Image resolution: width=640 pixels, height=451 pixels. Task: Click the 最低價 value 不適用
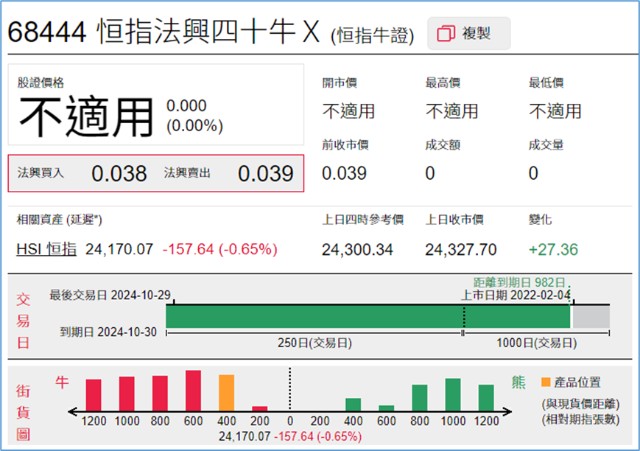click(x=555, y=111)
